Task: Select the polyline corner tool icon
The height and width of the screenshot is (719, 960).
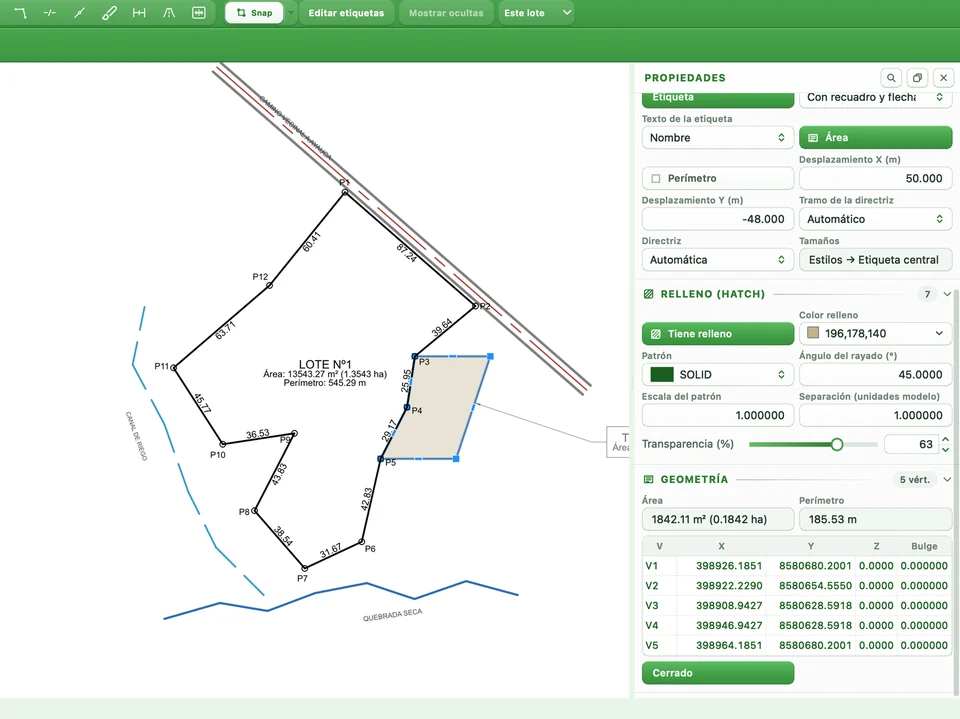Action: (x=20, y=13)
